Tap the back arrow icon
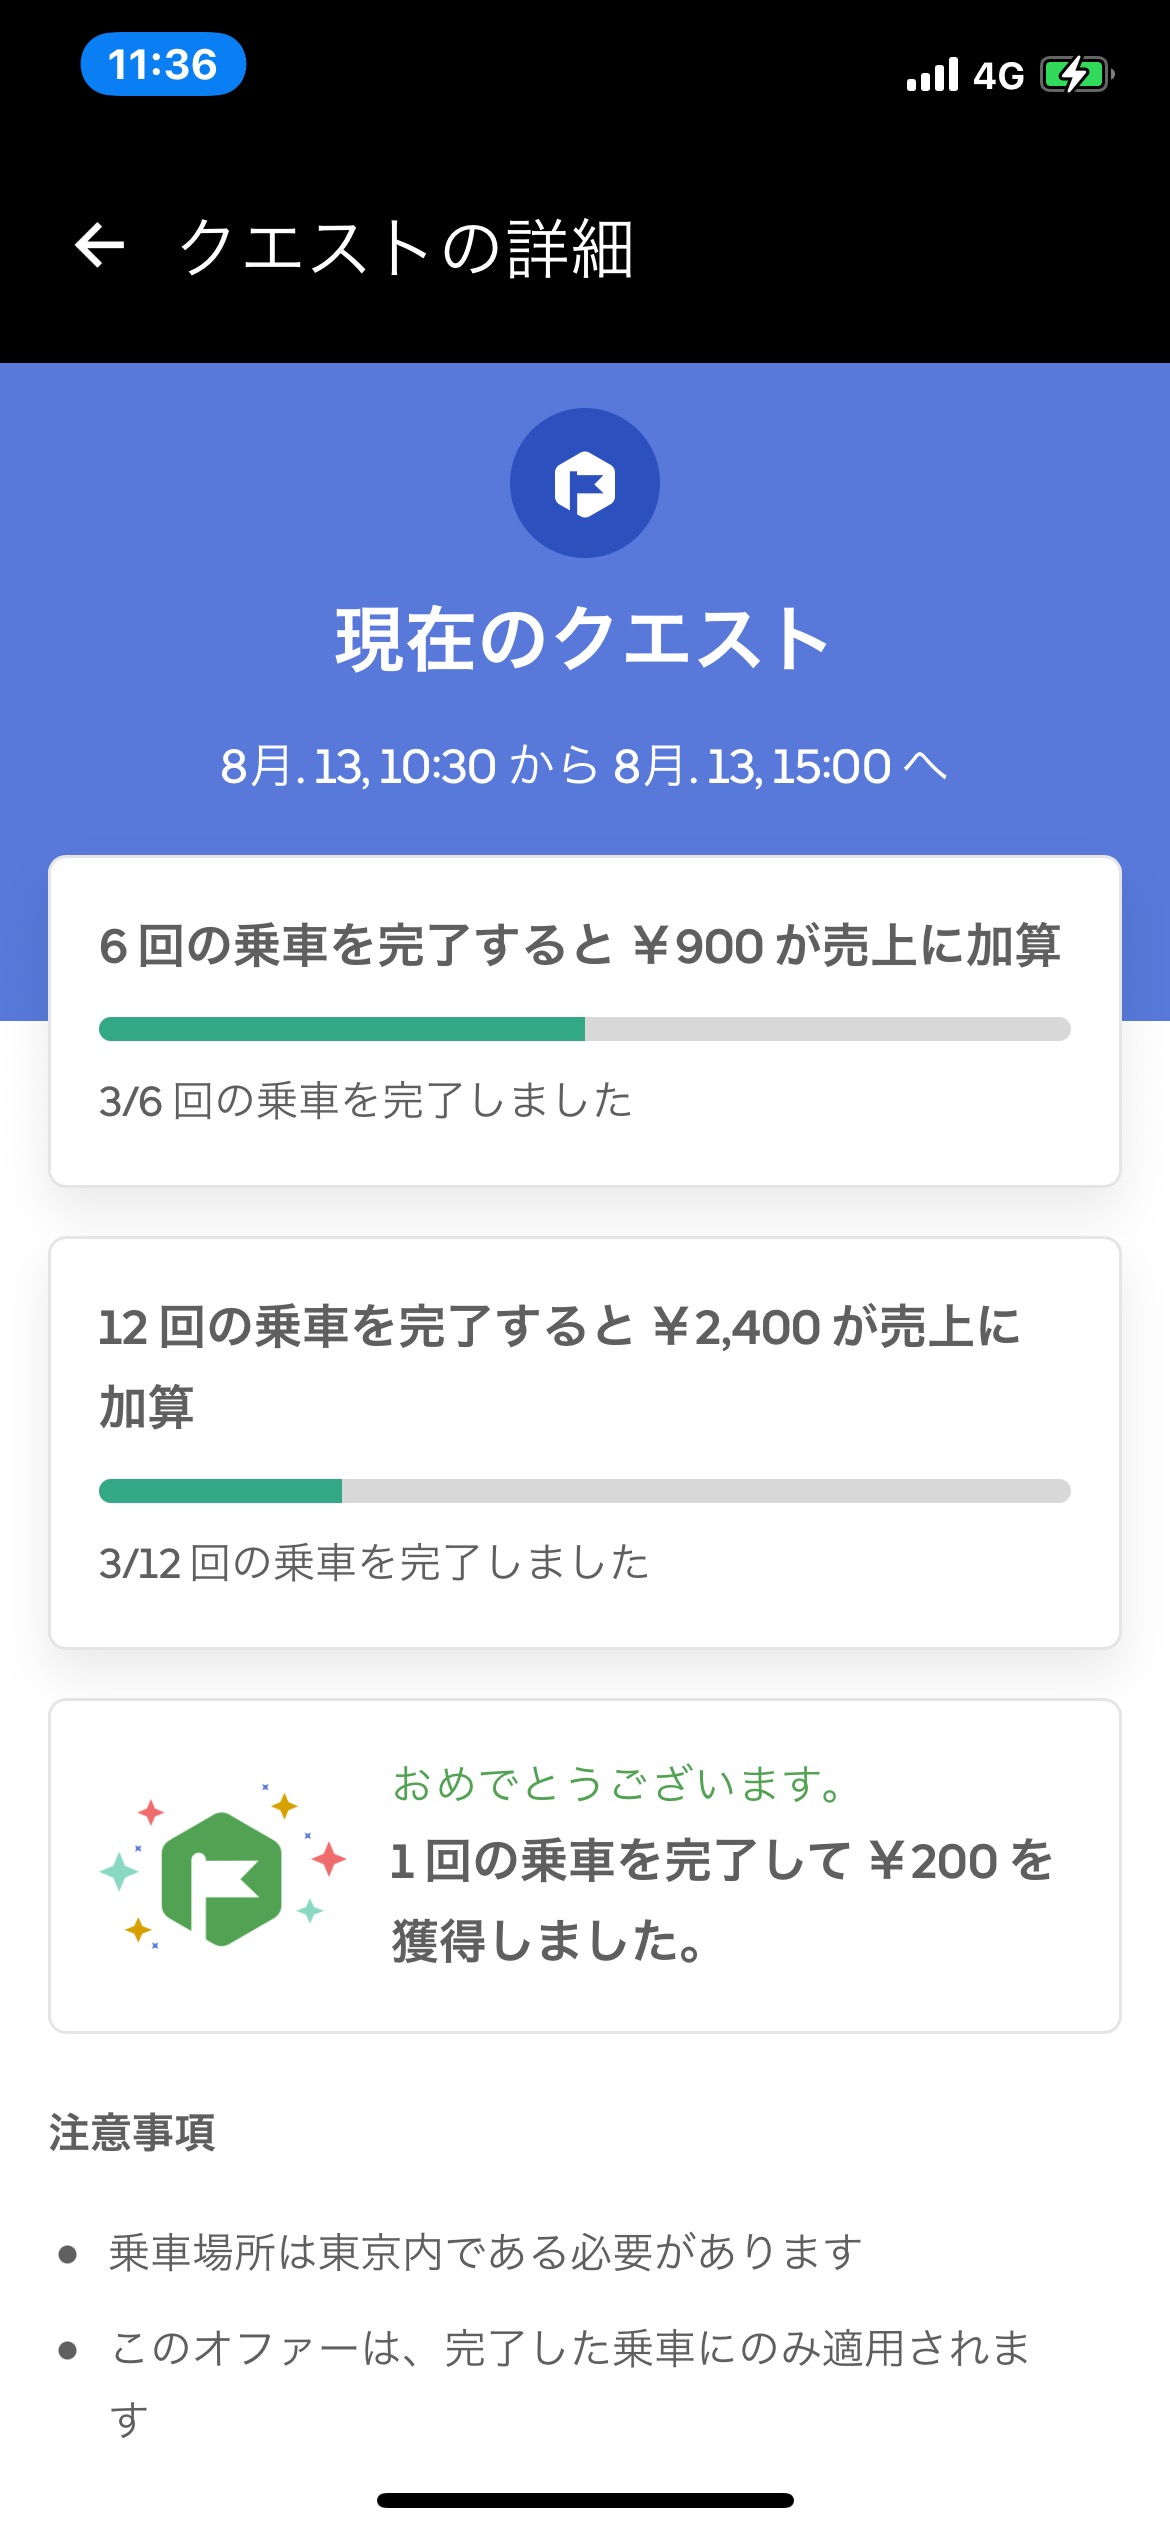Screen dimensions: 1170x2532 (100, 246)
